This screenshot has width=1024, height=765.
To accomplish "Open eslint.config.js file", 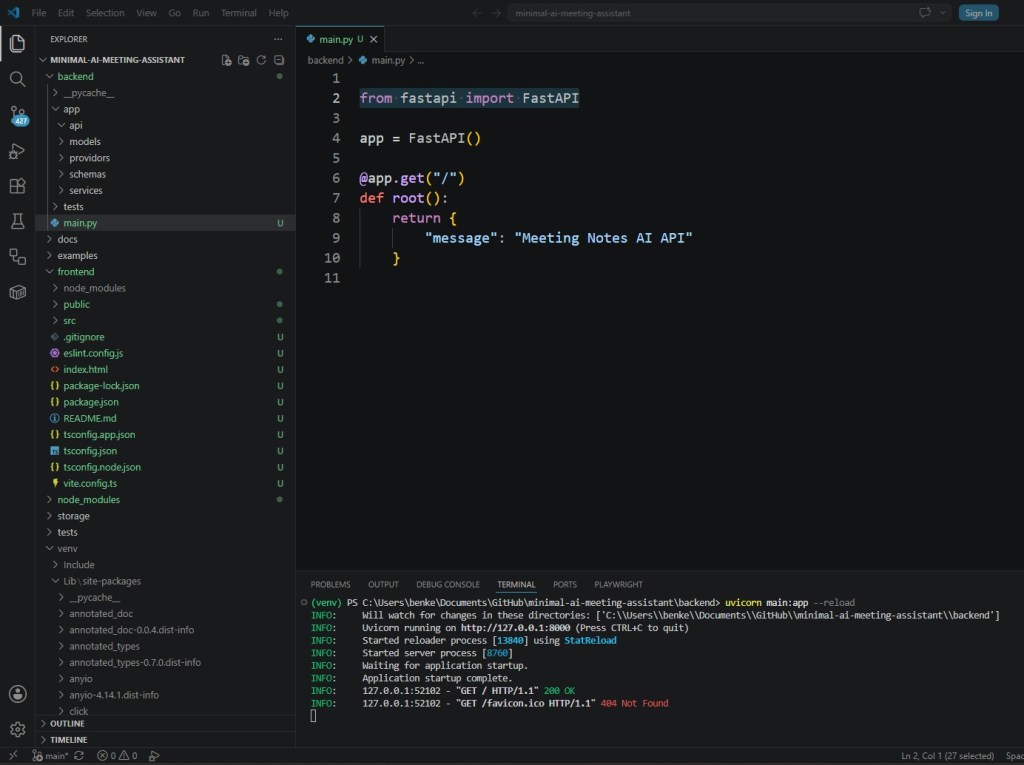I will [x=93, y=353].
